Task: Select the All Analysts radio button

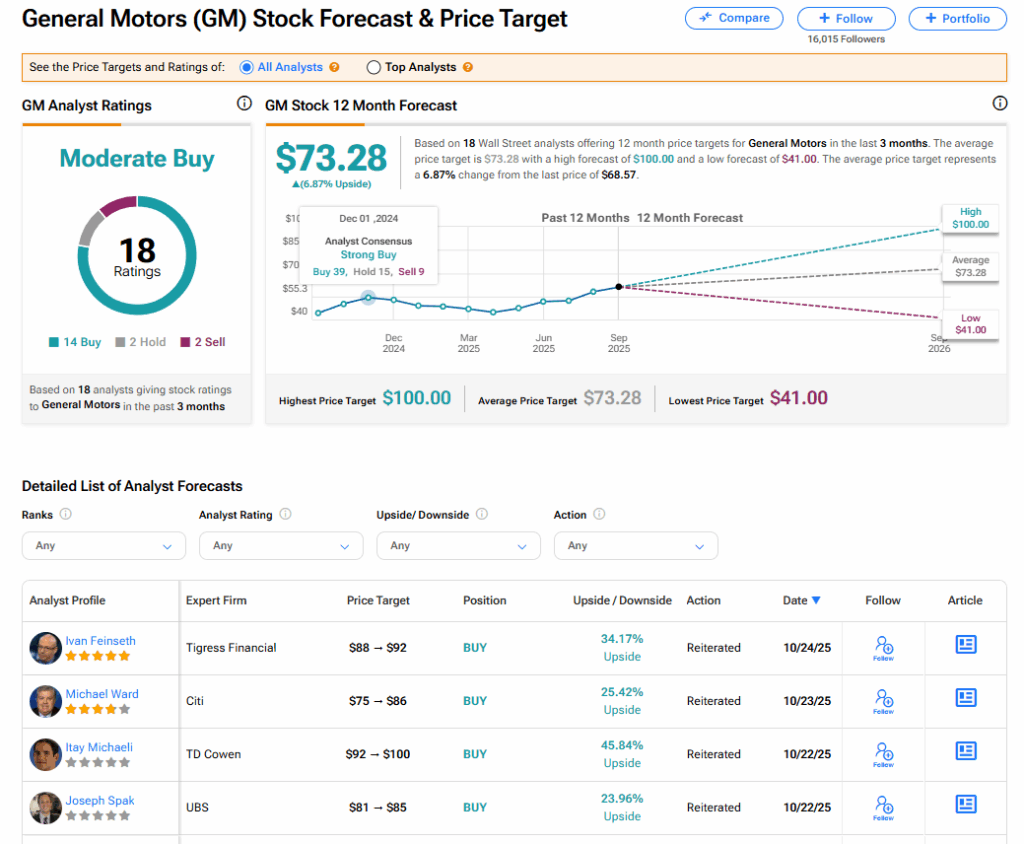Action: pyautogui.click(x=247, y=67)
